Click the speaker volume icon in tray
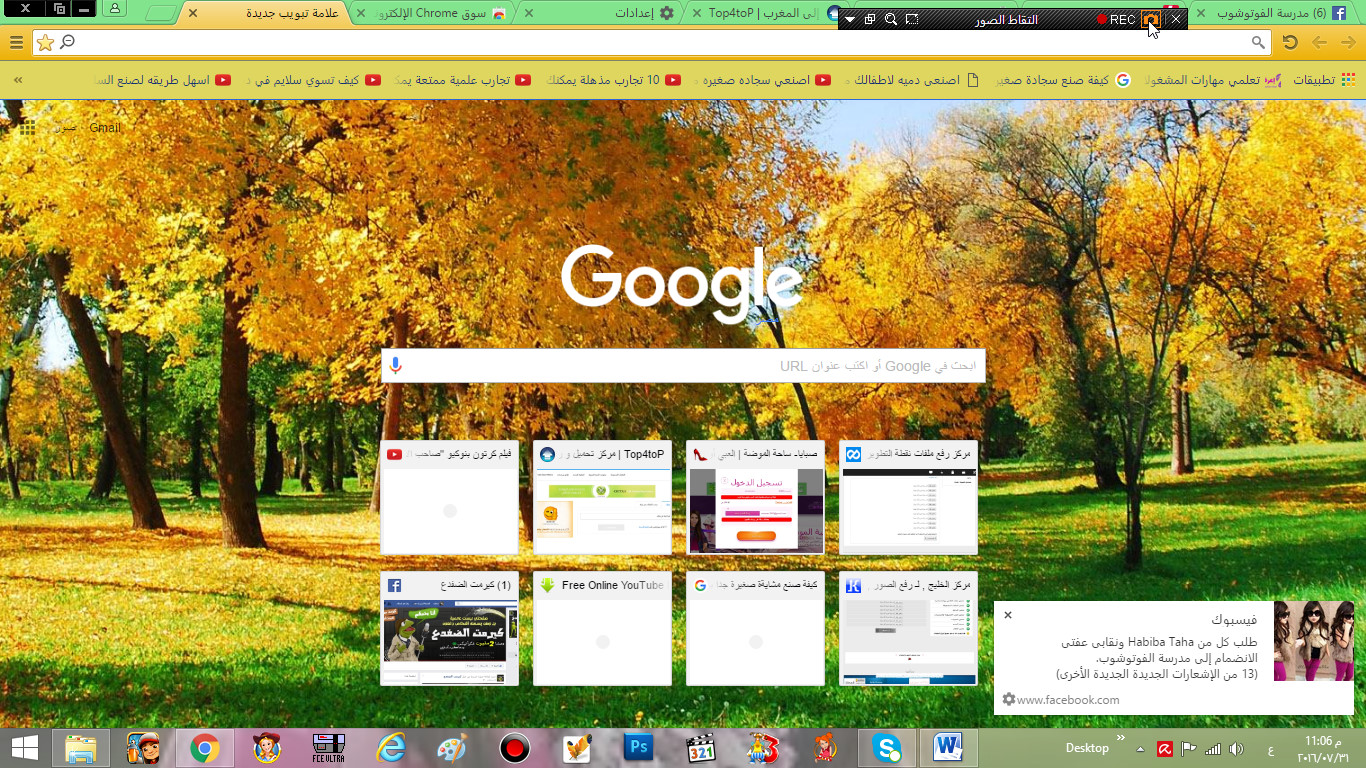1366x768 pixels. tap(1236, 748)
